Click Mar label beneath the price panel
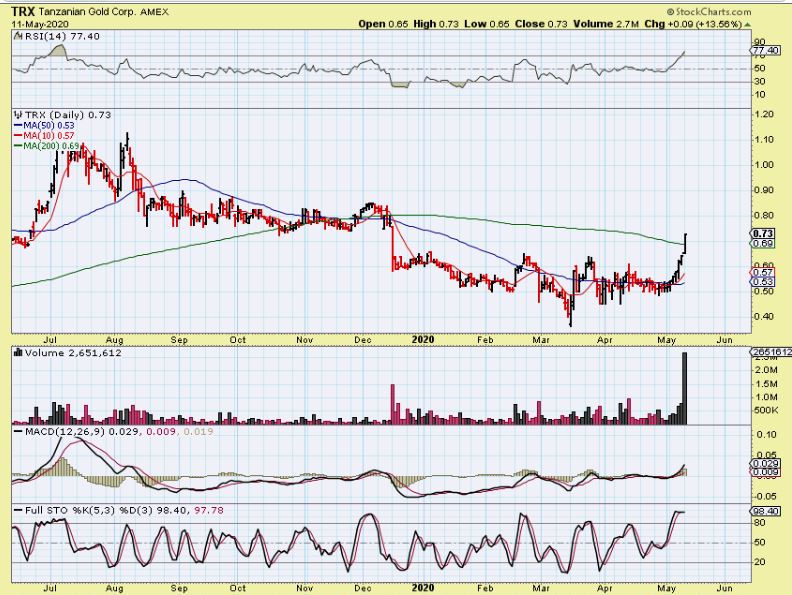 coord(540,340)
